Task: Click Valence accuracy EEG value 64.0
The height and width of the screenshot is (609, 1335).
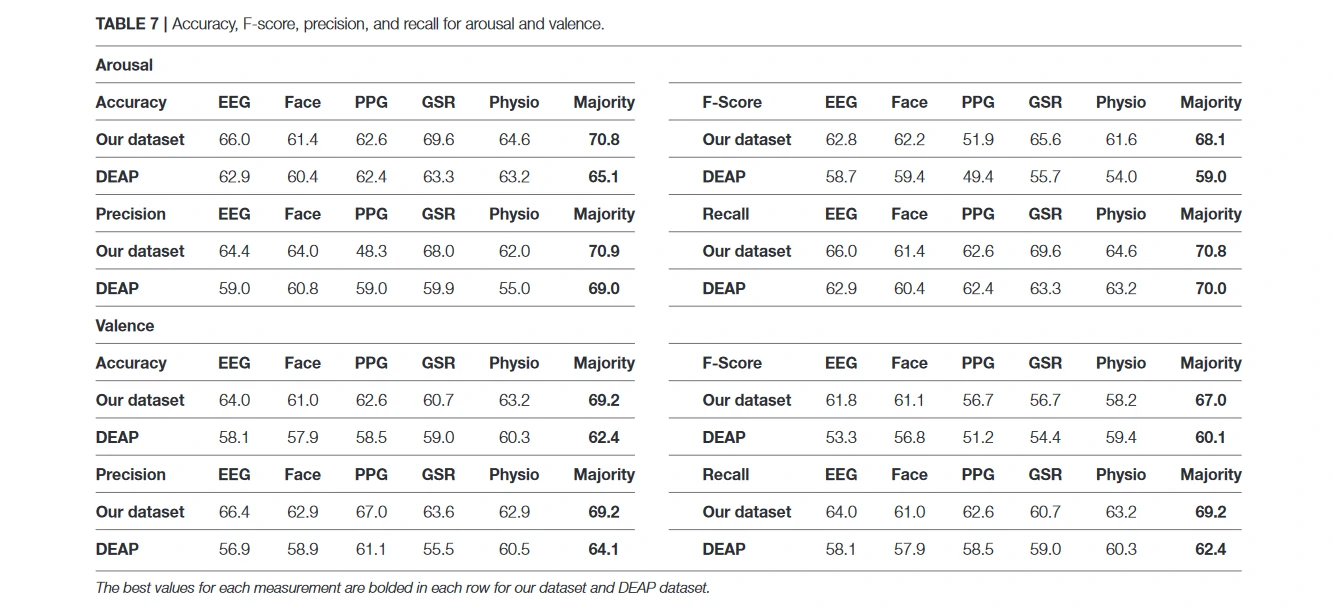Action: 234,400
